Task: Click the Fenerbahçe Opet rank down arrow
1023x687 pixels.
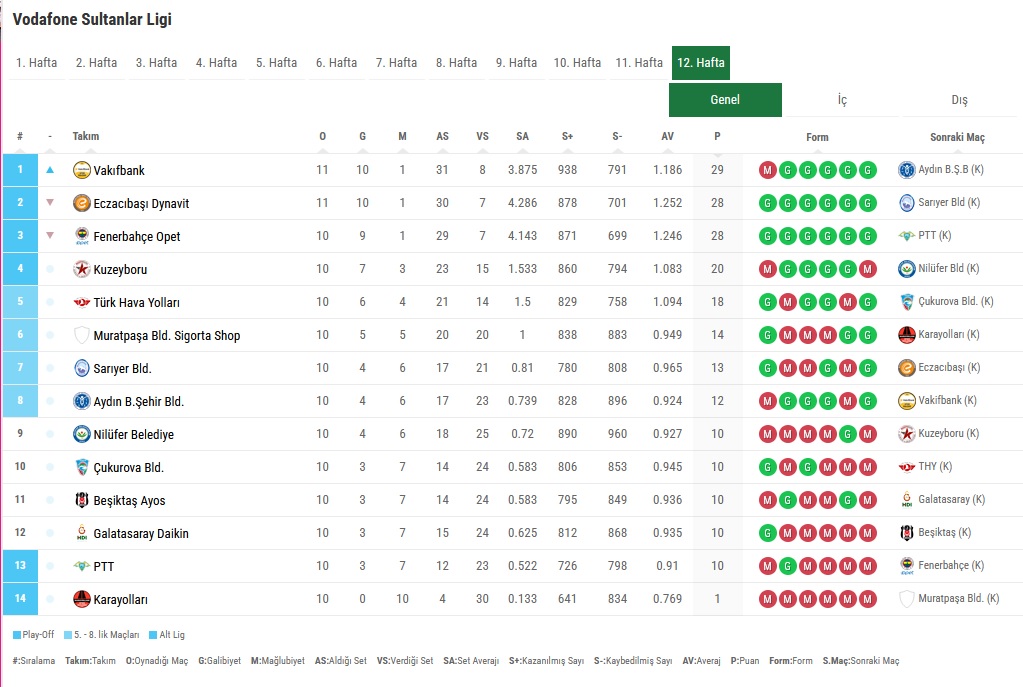Action: coord(50,236)
